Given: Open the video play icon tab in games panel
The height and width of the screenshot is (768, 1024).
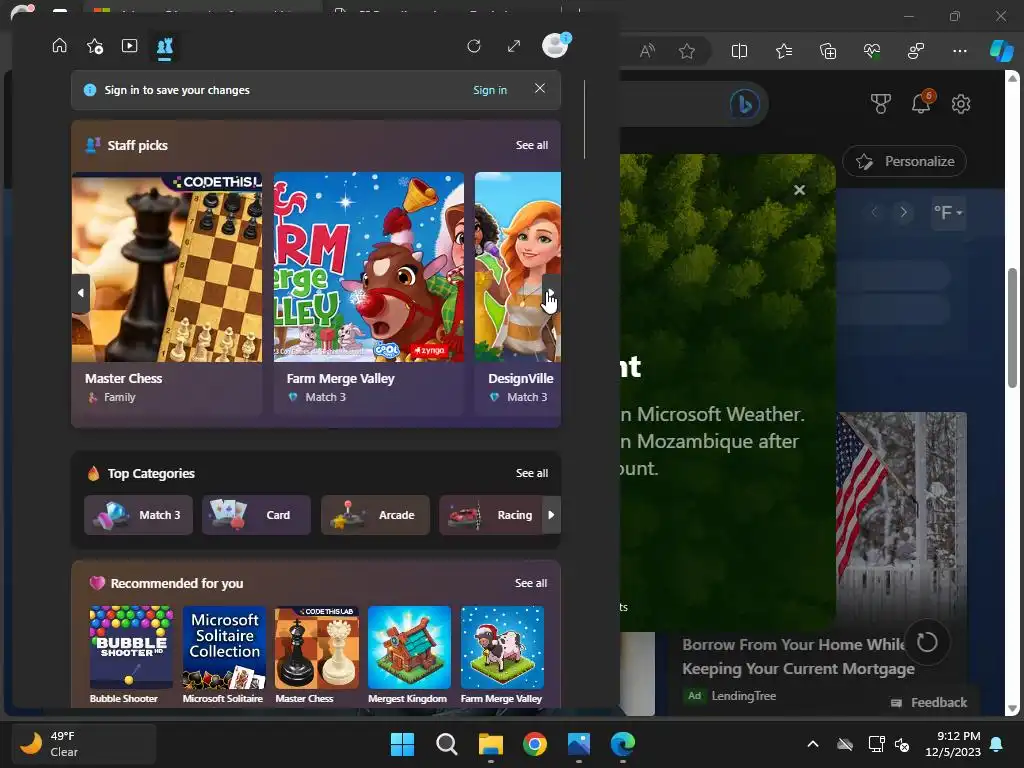Looking at the screenshot, I should (x=129, y=46).
